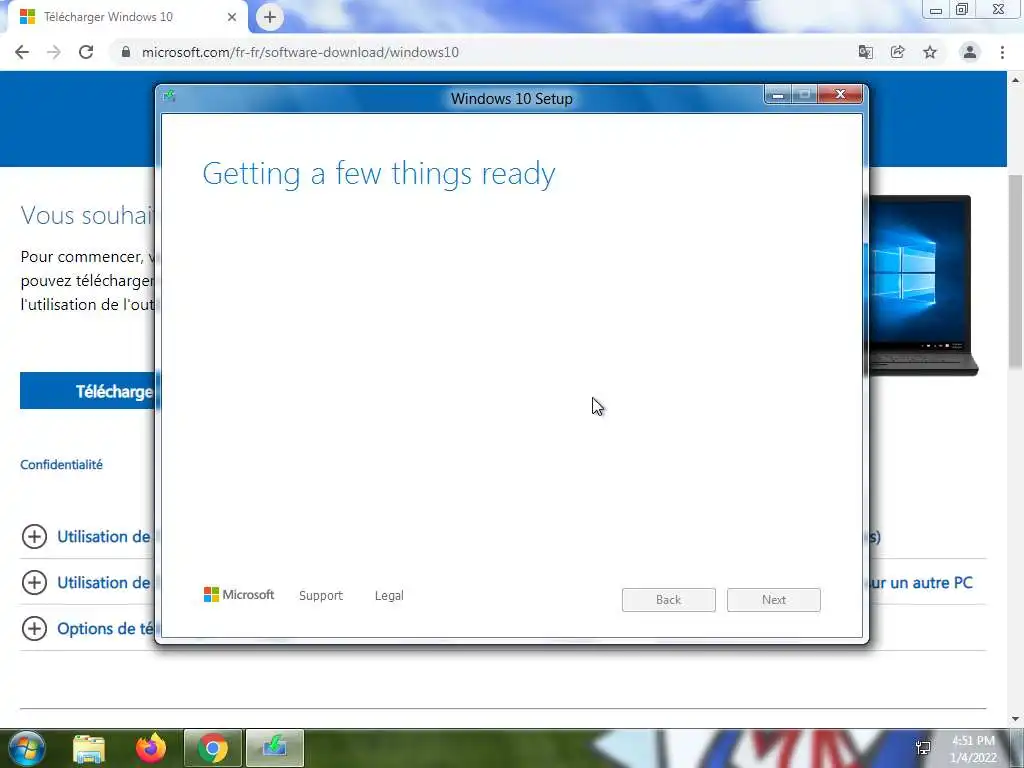Switch to Chrome in the taskbar
The width and height of the screenshot is (1024, 768).
pos(213,748)
